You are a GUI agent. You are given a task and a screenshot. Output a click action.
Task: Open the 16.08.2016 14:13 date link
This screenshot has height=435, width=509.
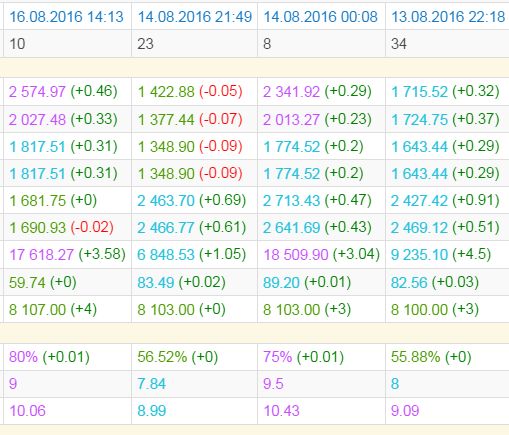point(66,17)
